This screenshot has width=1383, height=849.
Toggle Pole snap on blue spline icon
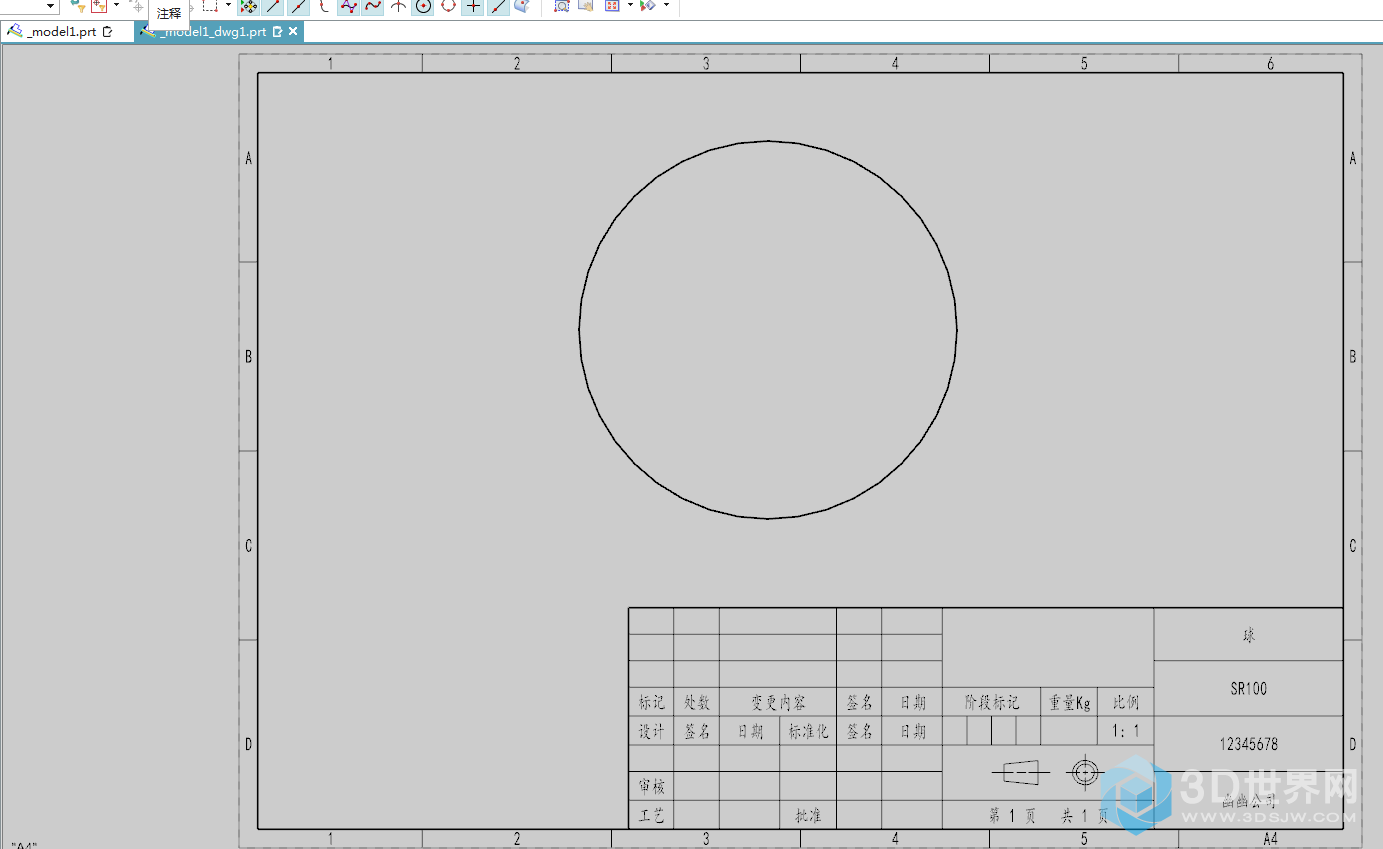point(348,6)
